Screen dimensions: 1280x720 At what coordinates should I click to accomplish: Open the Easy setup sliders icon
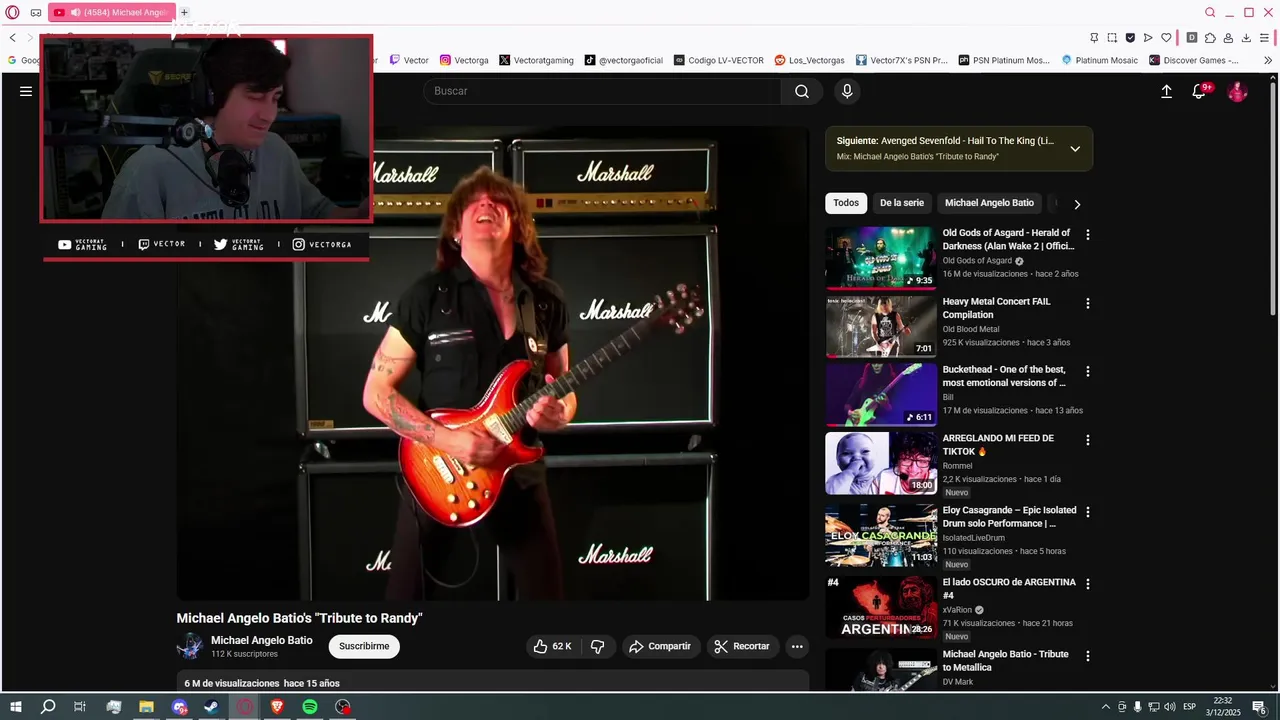click(1265, 38)
